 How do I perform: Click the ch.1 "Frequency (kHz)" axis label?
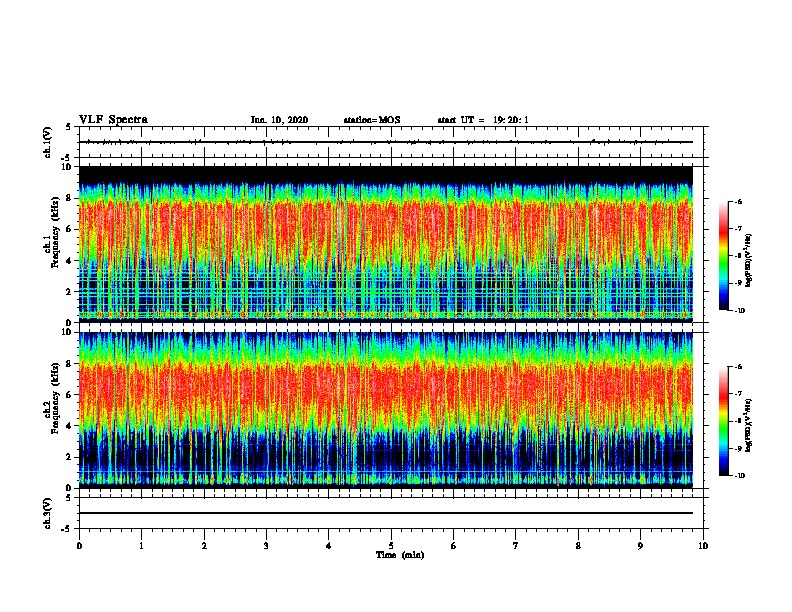pyautogui.click(x=56, y=232)
